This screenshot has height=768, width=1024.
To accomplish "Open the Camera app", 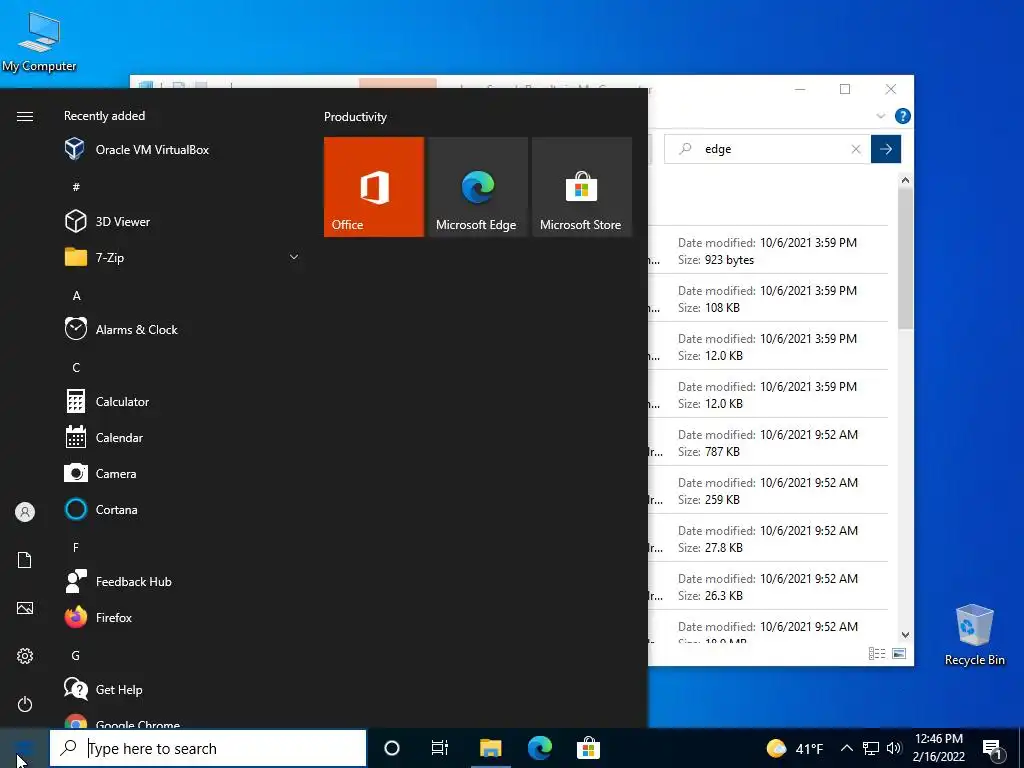I will point(101,473).
